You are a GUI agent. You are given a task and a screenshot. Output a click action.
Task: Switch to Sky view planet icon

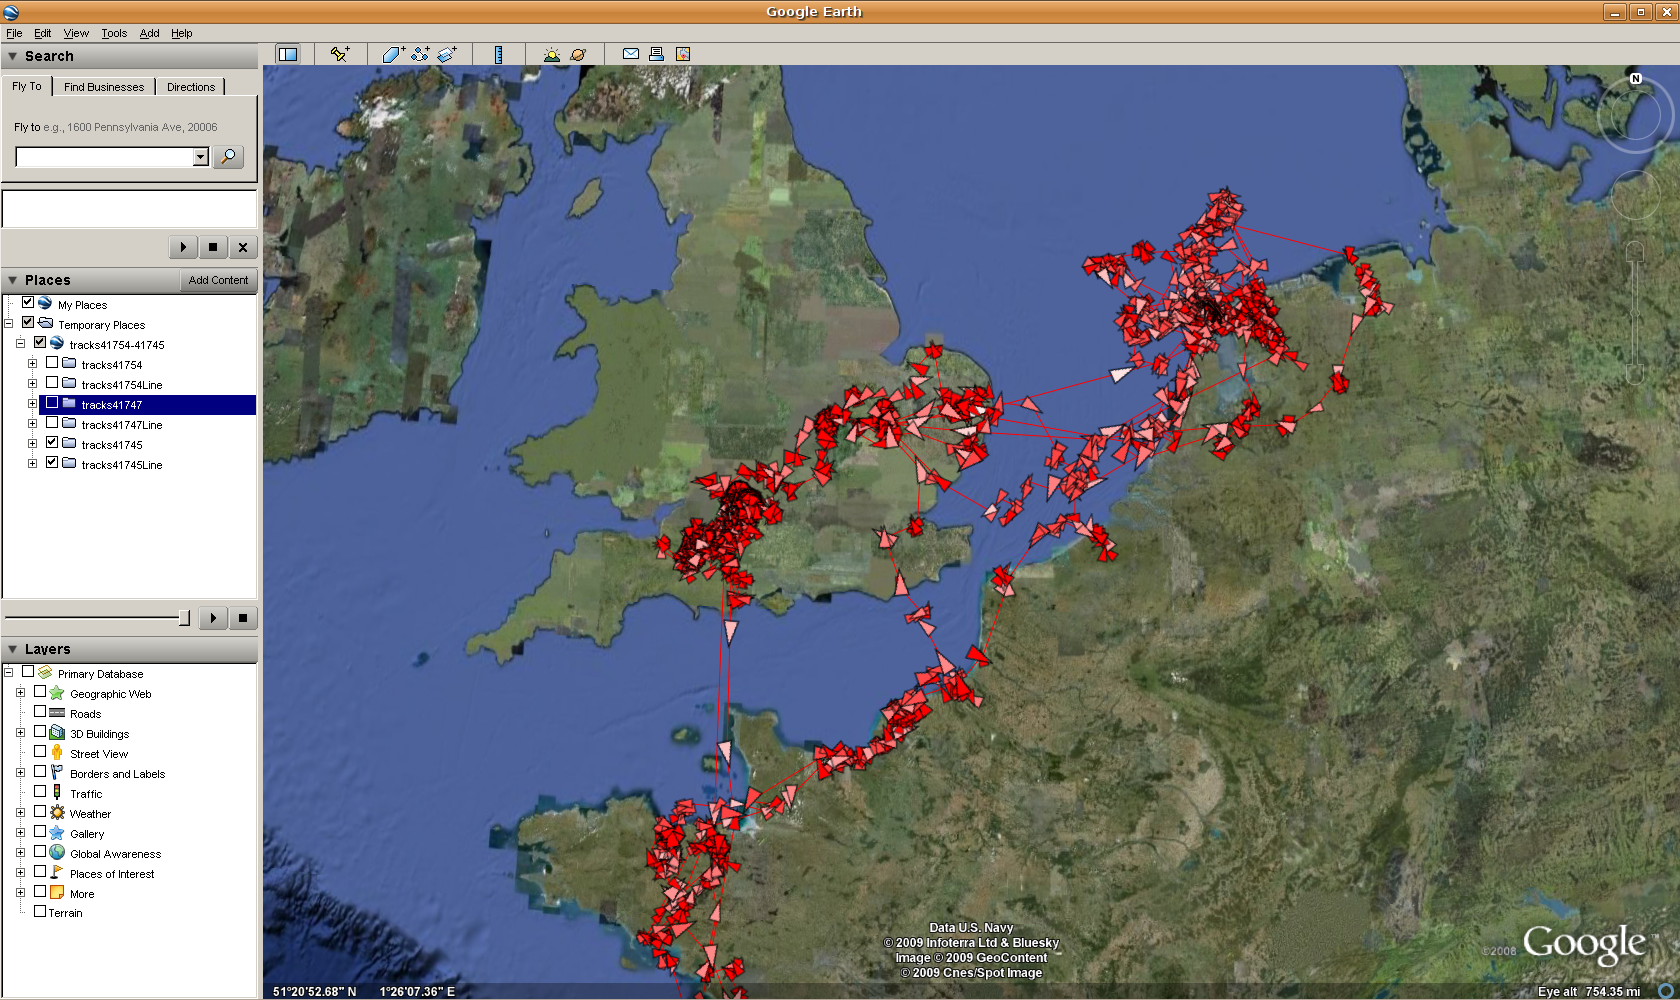click(578, 54)
